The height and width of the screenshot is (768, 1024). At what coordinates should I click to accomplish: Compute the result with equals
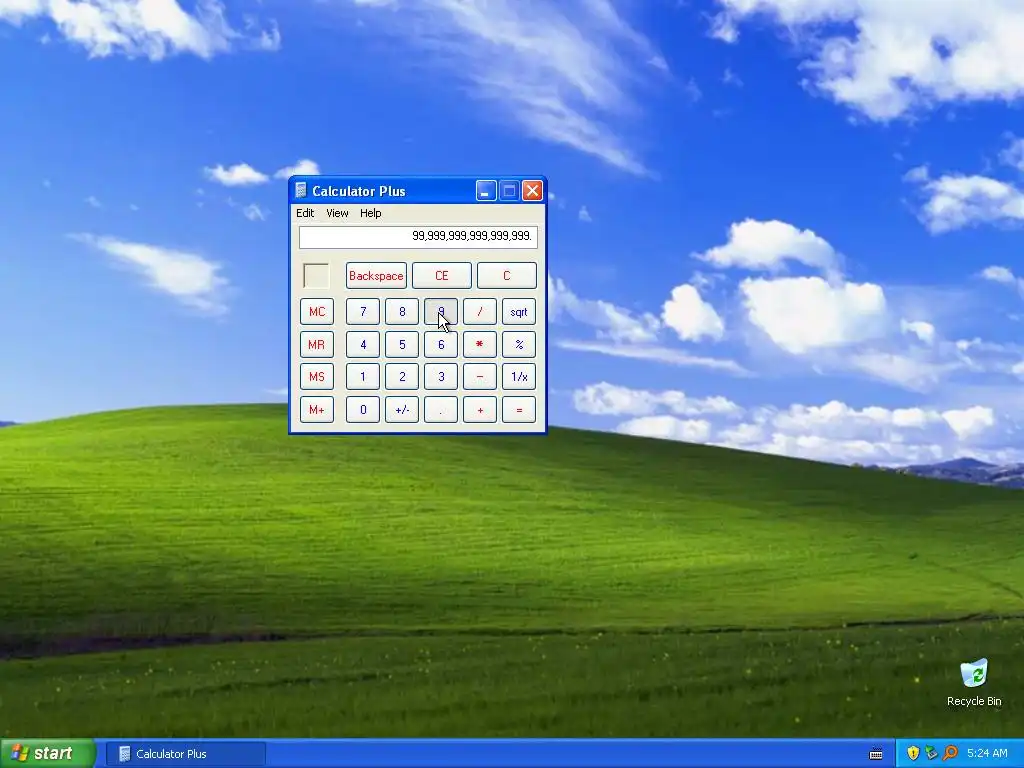click(519, 409)
